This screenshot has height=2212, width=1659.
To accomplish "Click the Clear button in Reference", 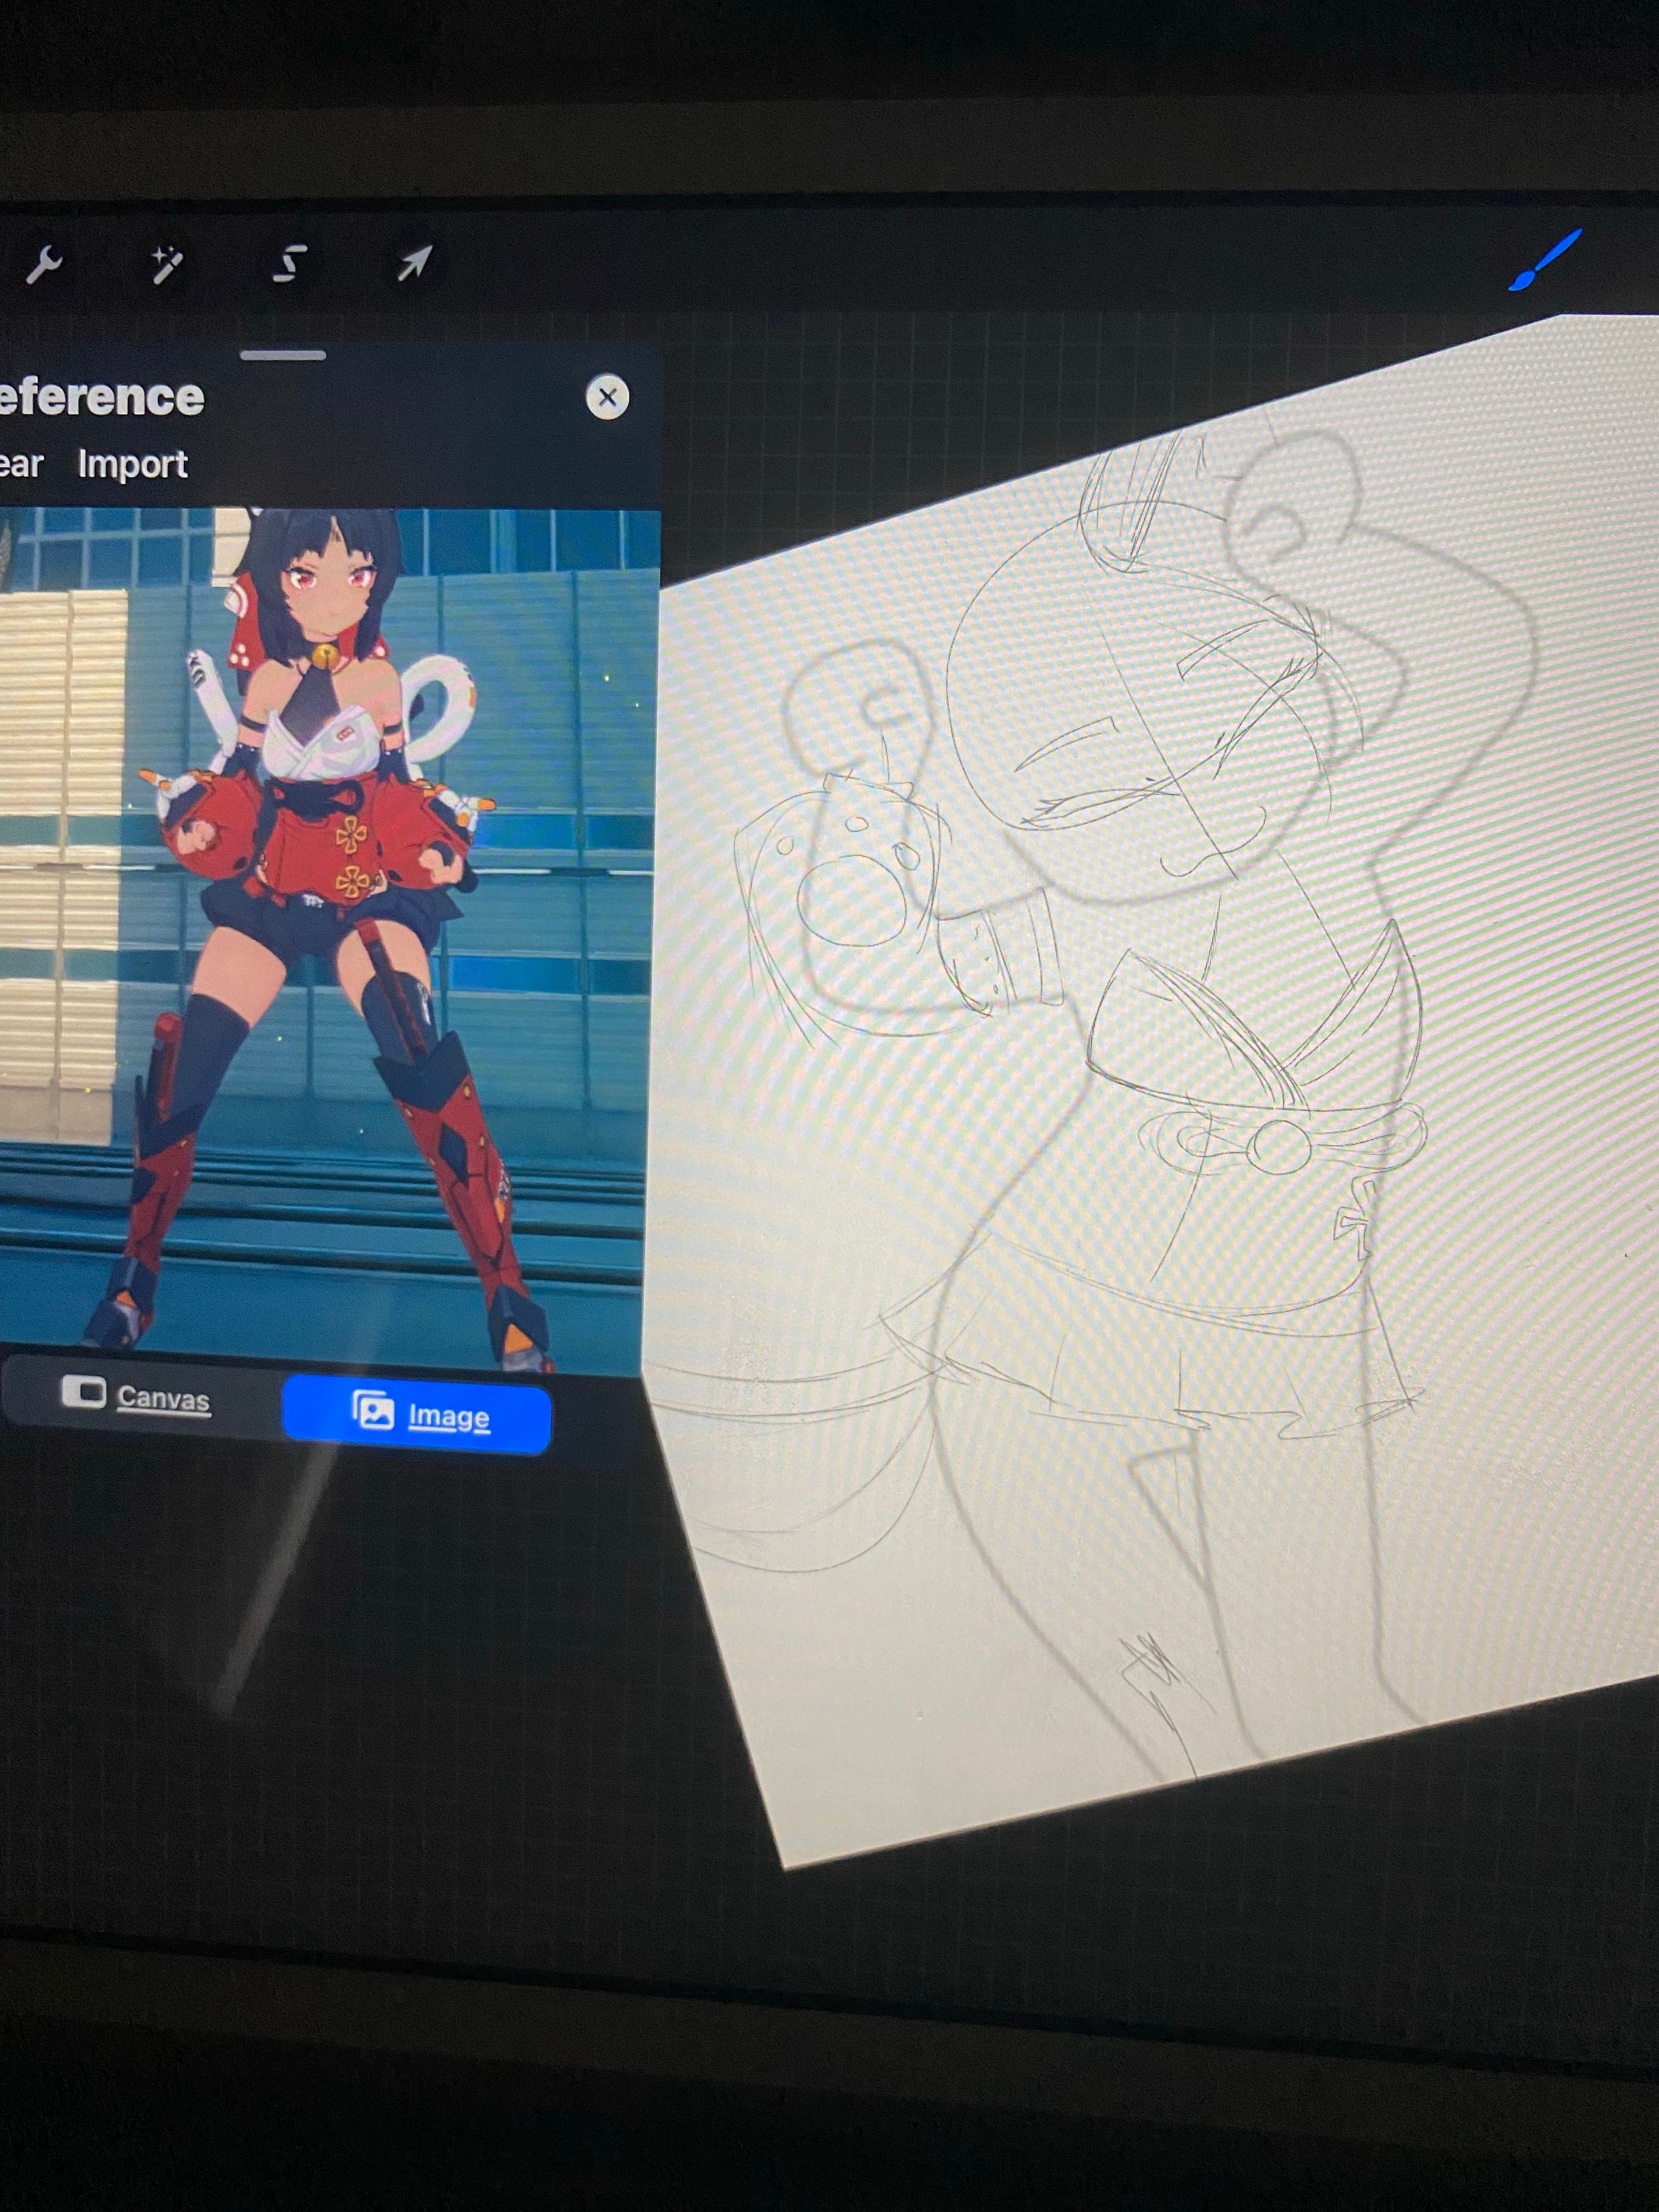I will tap(20, 464).
